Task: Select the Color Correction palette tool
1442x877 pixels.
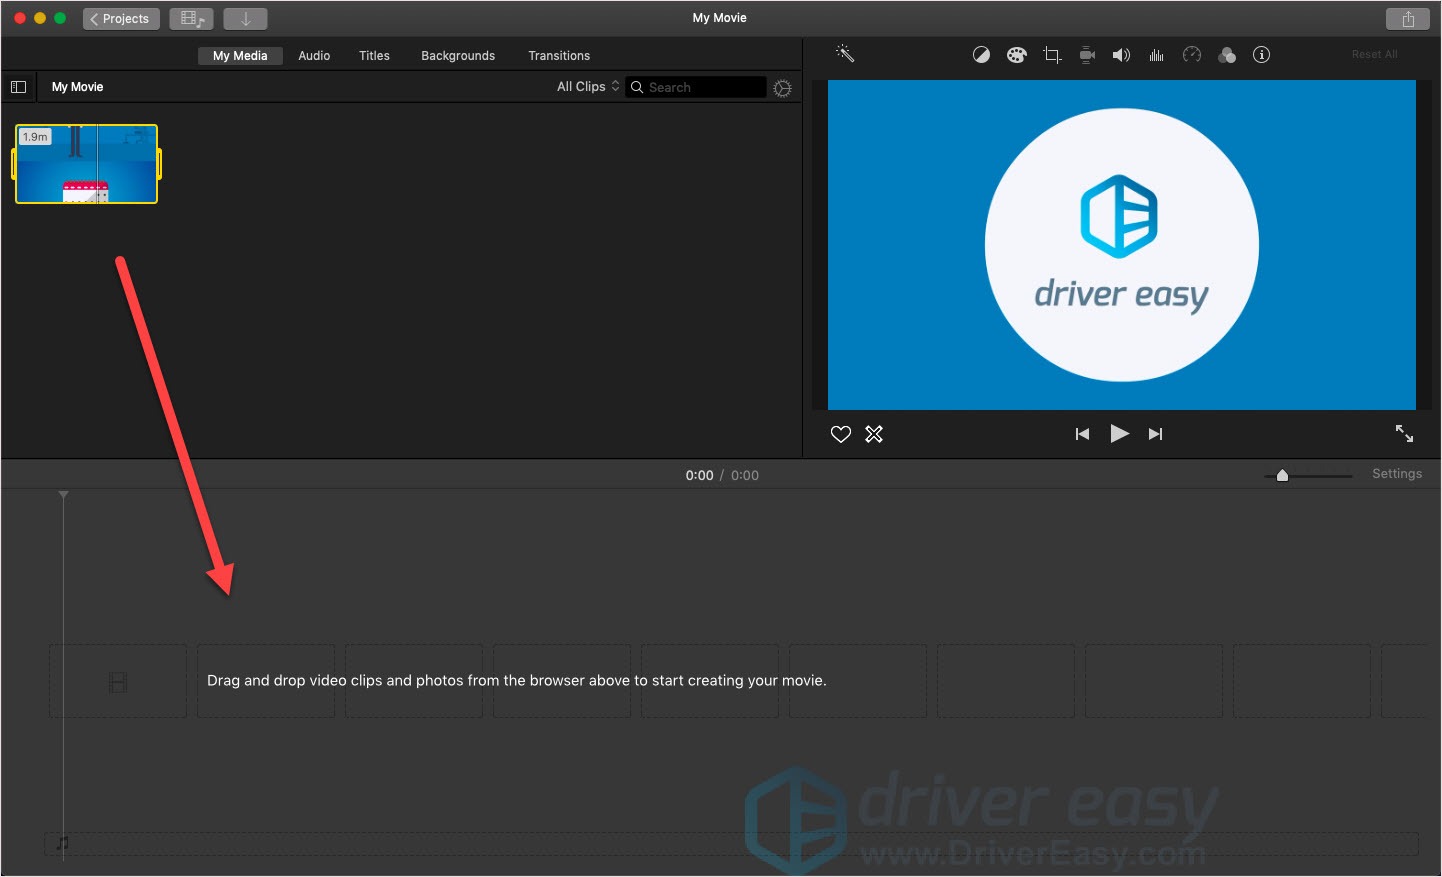Action: [x=1016, y=55]
